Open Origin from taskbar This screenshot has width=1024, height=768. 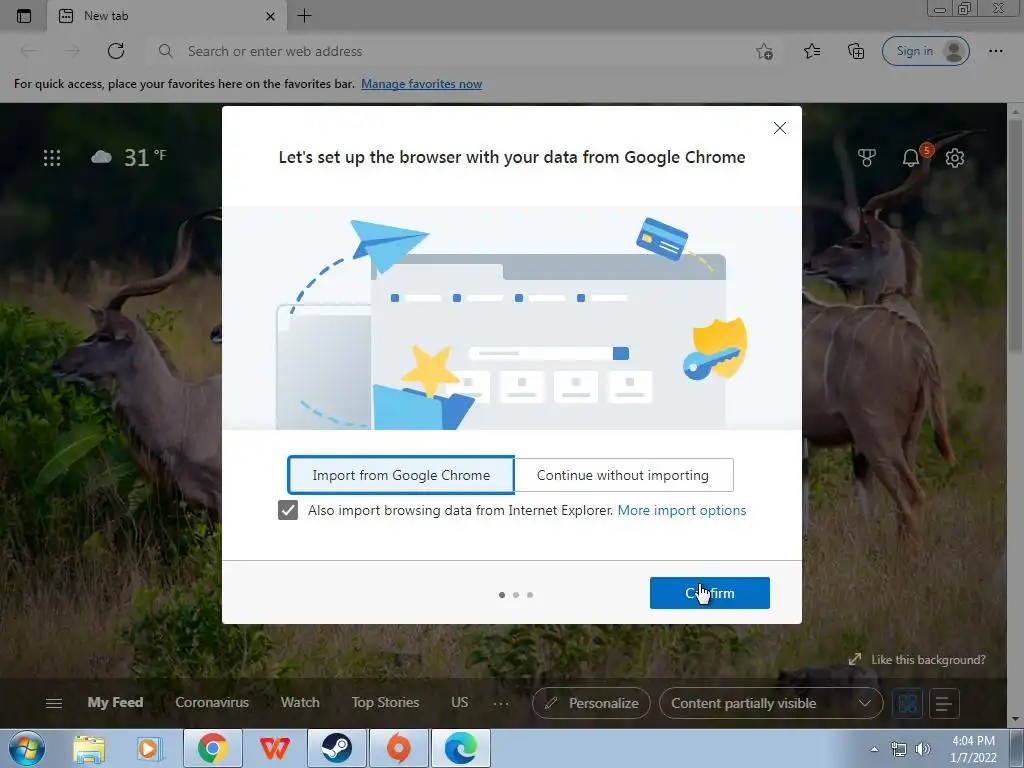399,748
